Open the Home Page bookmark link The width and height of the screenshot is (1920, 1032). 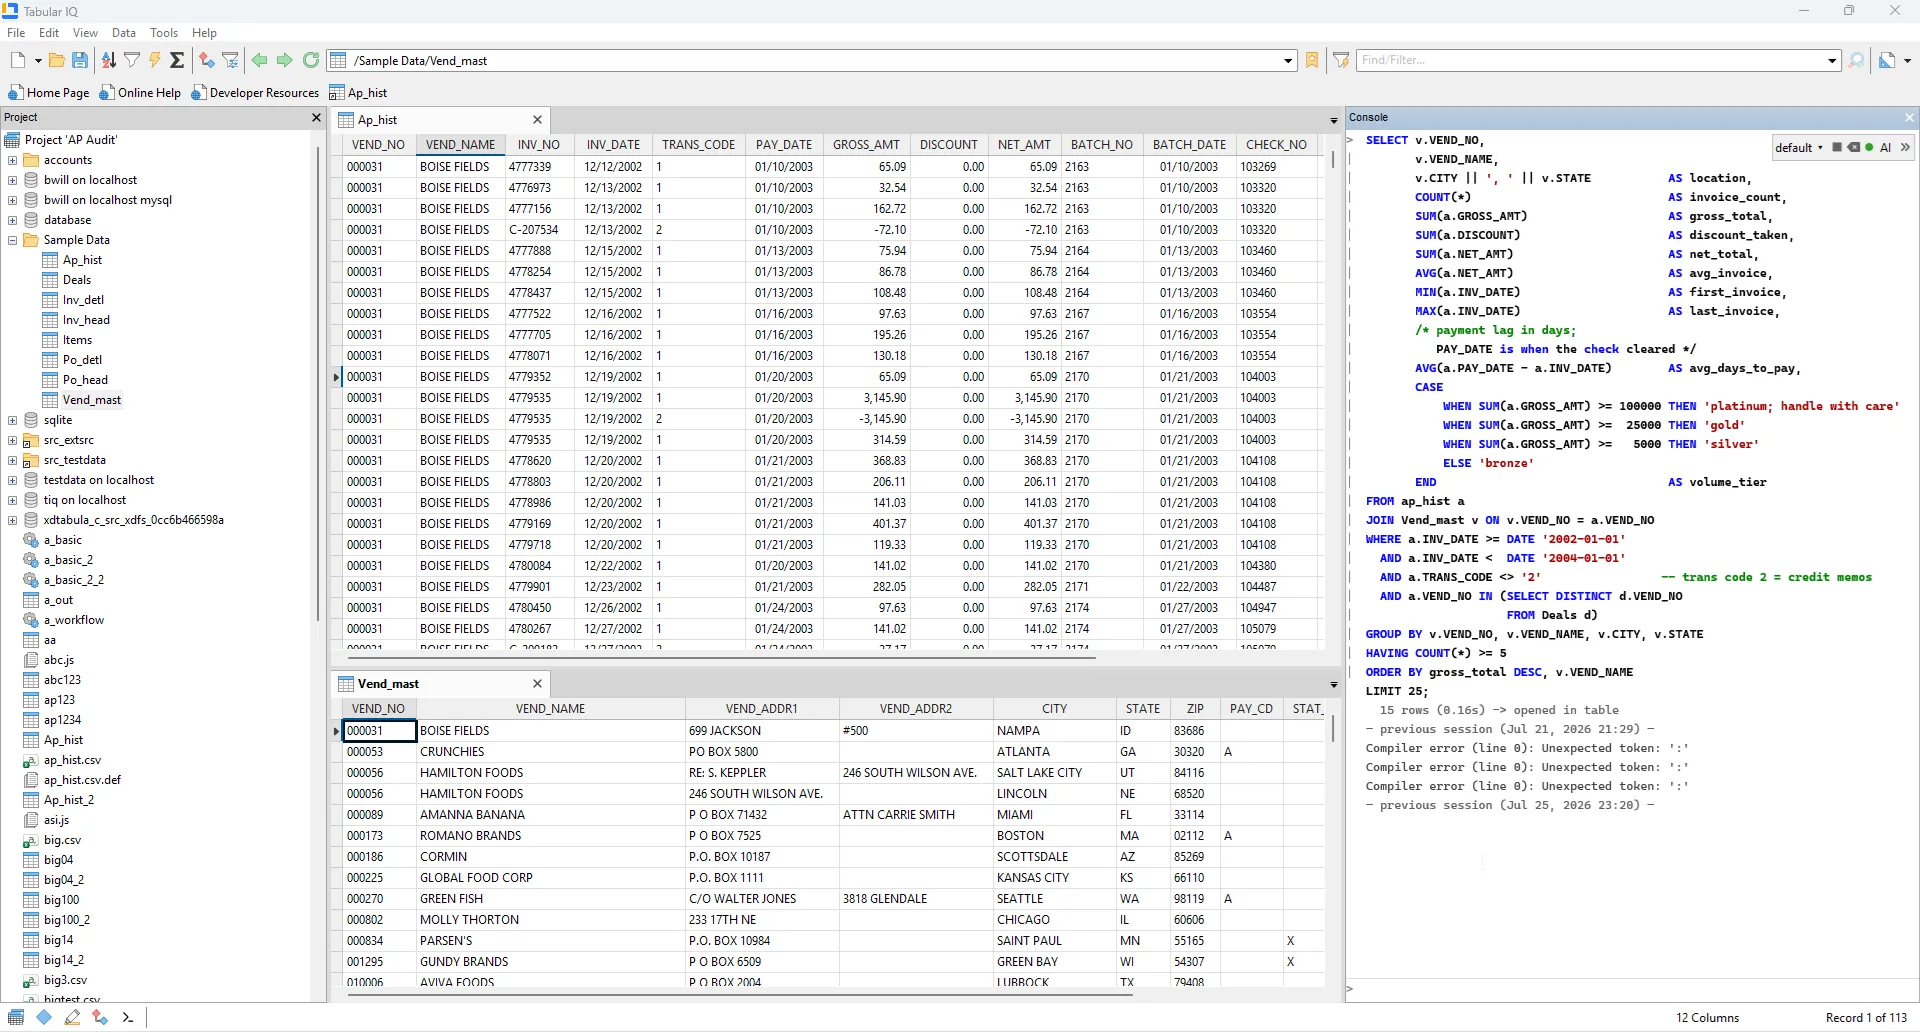(49, 93)
